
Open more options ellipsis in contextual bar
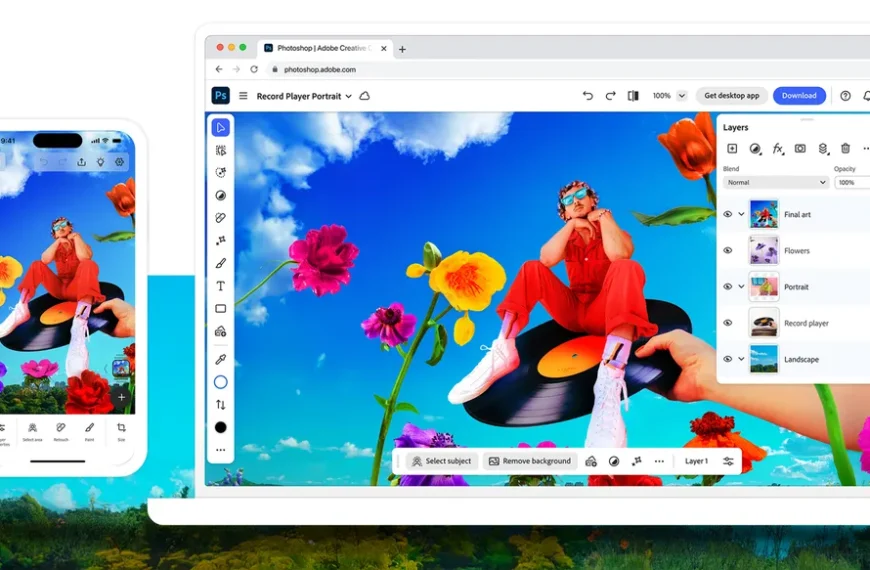click(x=659, y=461)
